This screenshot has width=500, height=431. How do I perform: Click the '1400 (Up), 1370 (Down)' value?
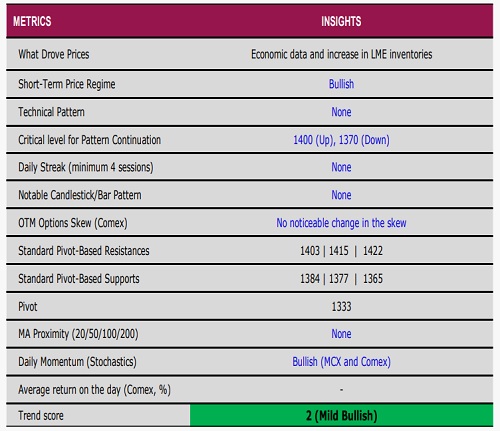point(341,140)
